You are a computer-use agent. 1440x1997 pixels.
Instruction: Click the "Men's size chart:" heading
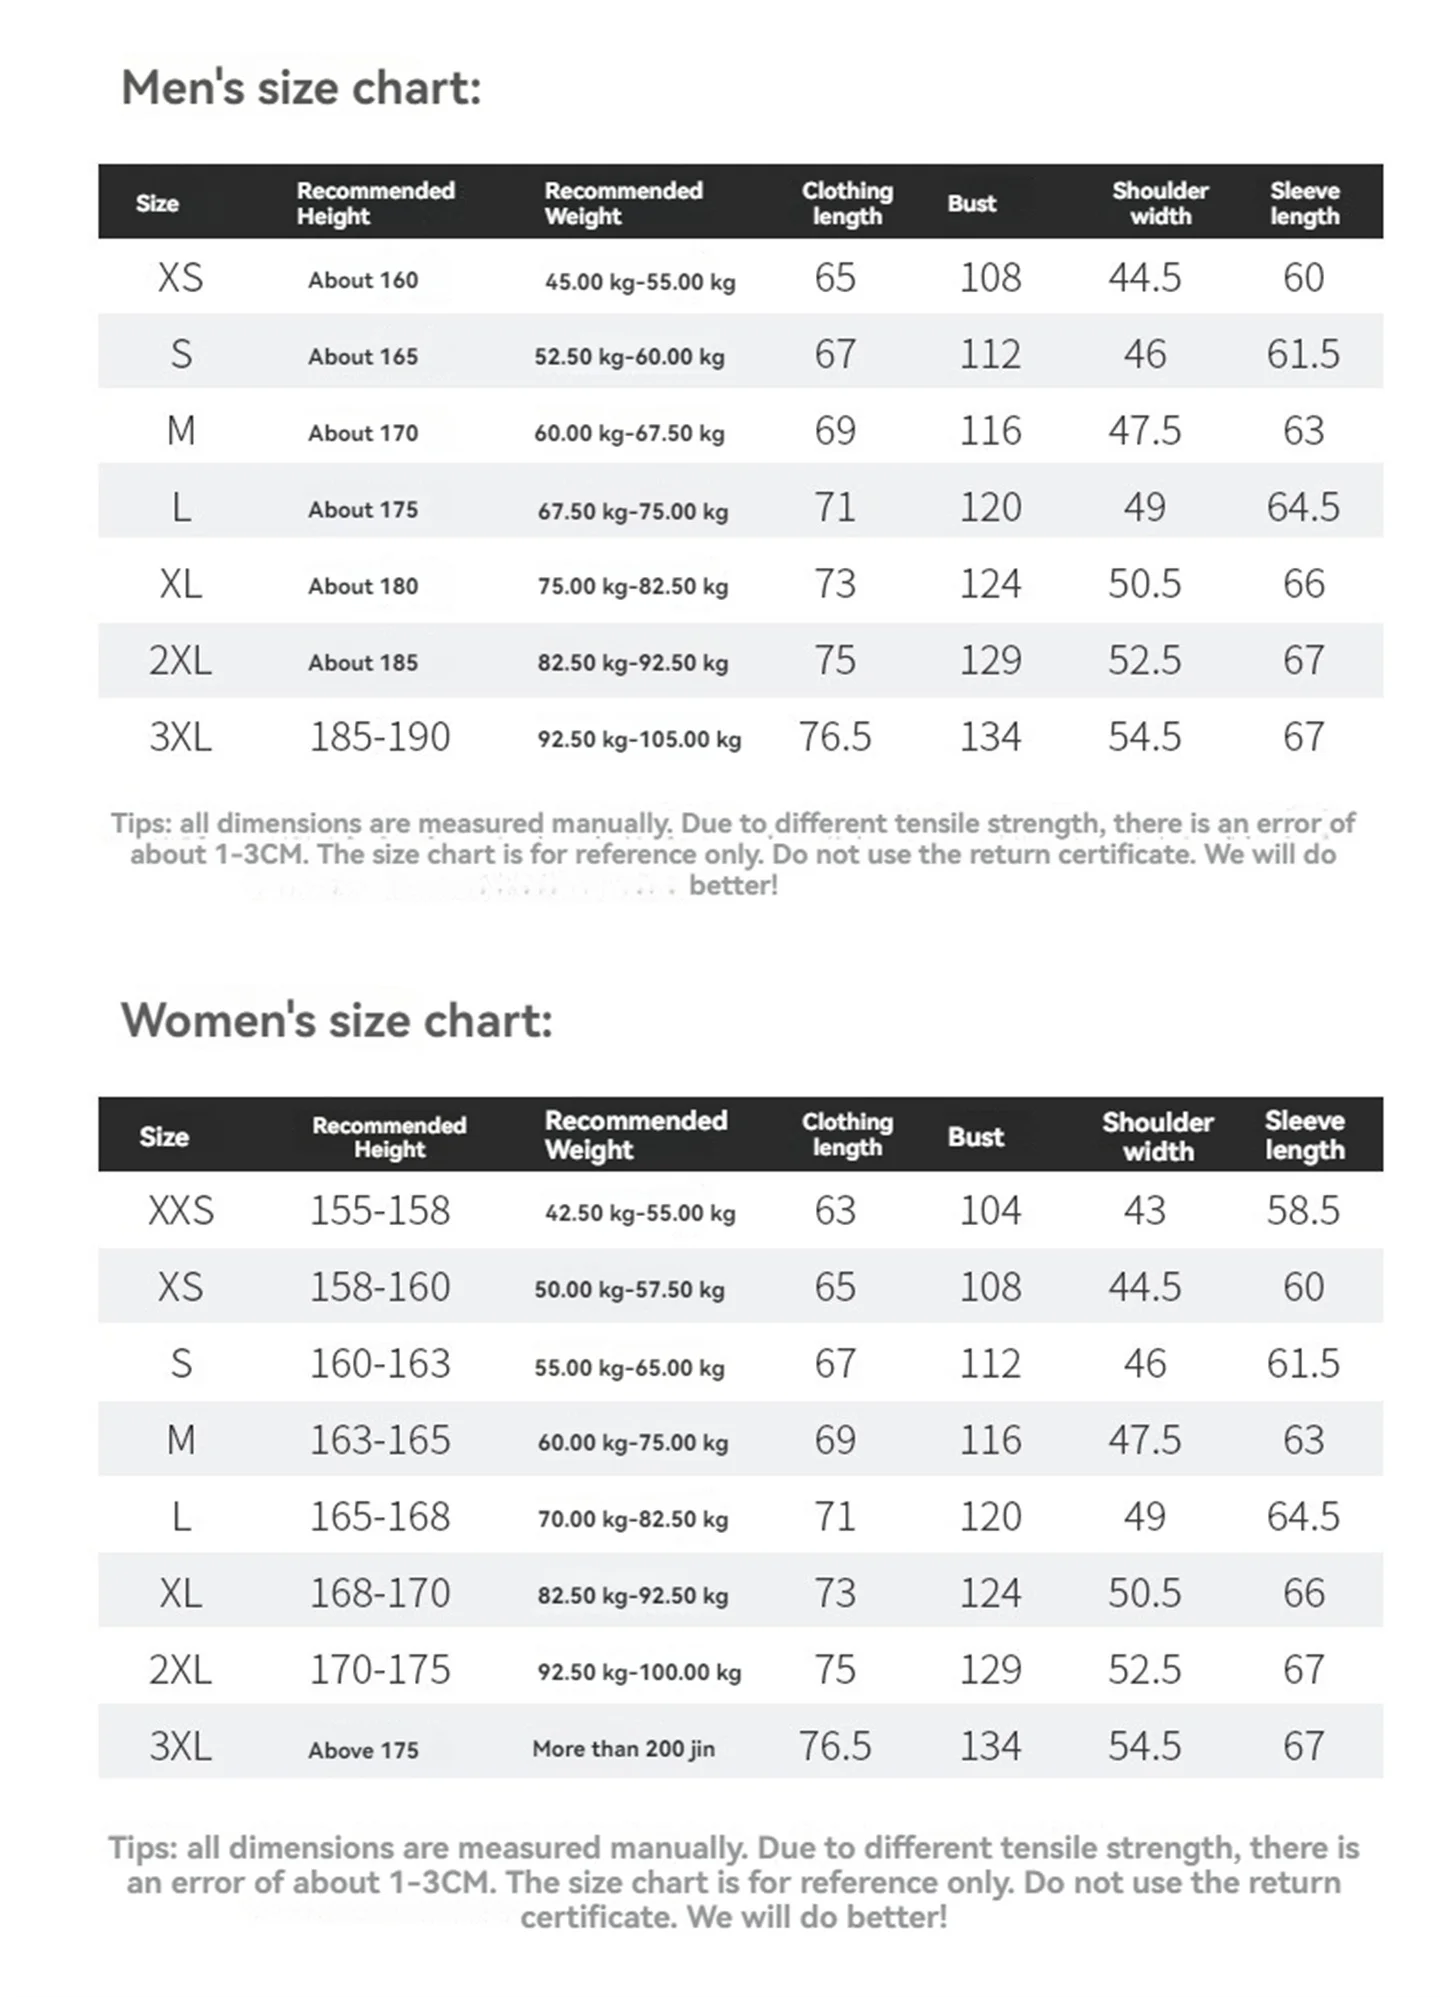[x=301, y=88]
